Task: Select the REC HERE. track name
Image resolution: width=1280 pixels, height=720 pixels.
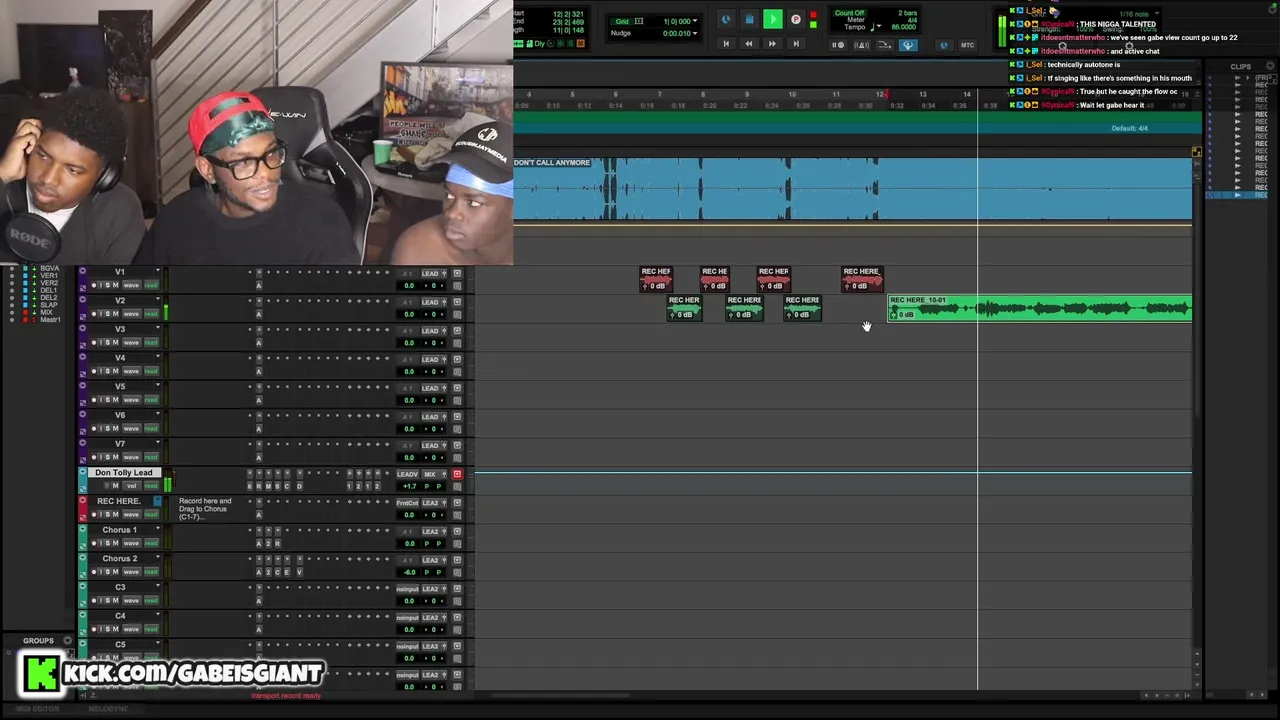Action: point(119,501)
